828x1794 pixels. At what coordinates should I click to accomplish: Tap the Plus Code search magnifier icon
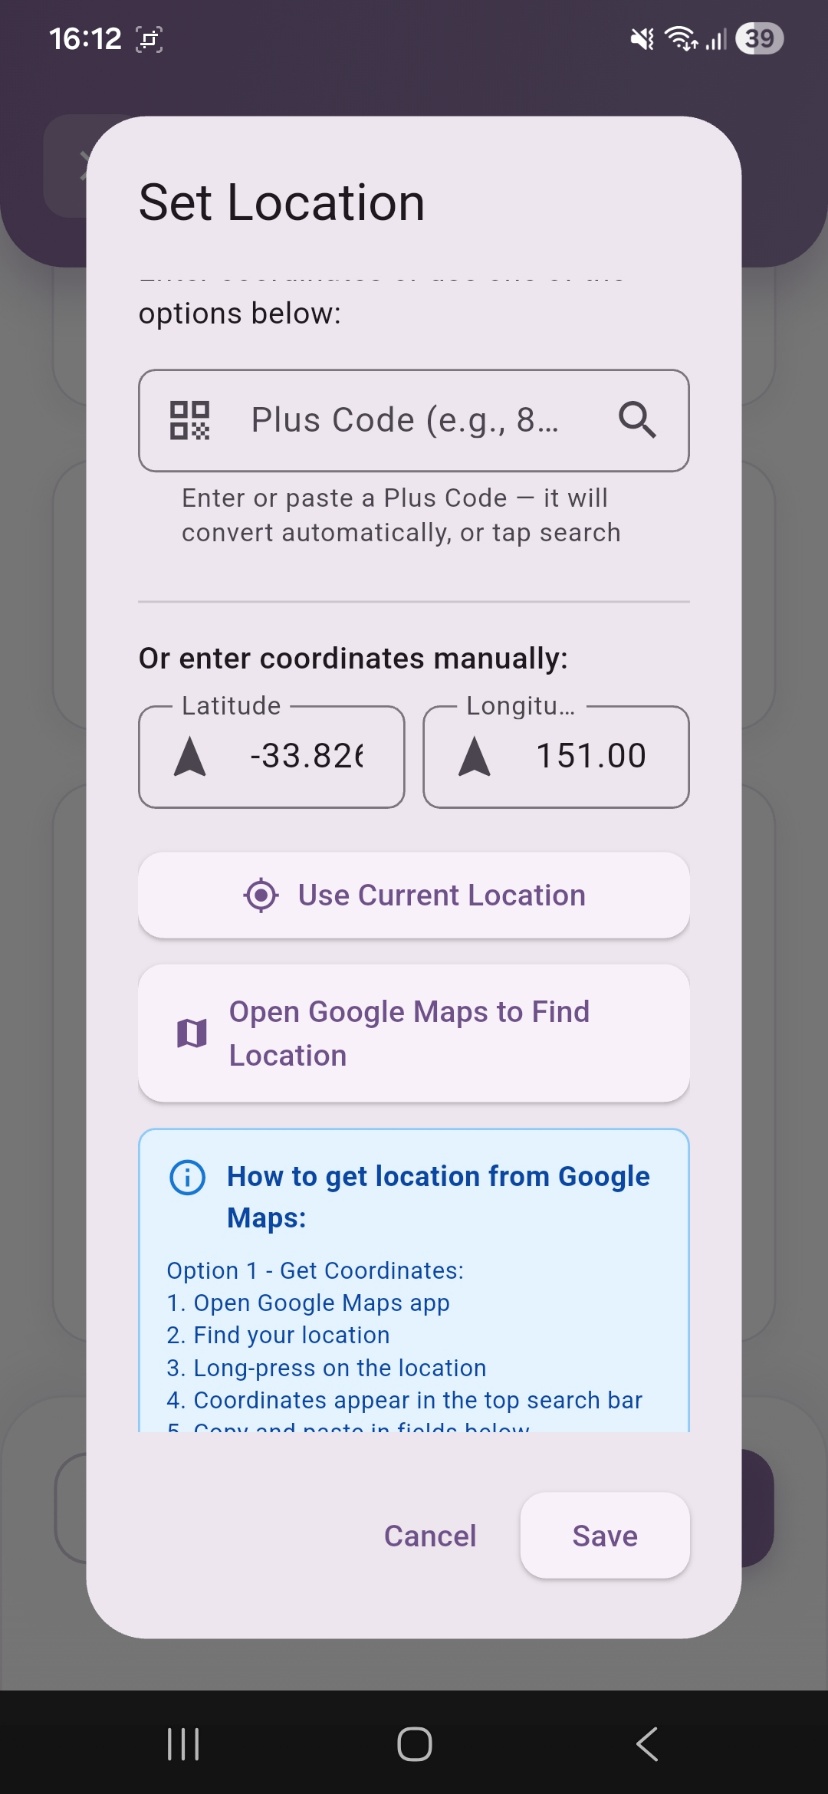pos(637,420)
